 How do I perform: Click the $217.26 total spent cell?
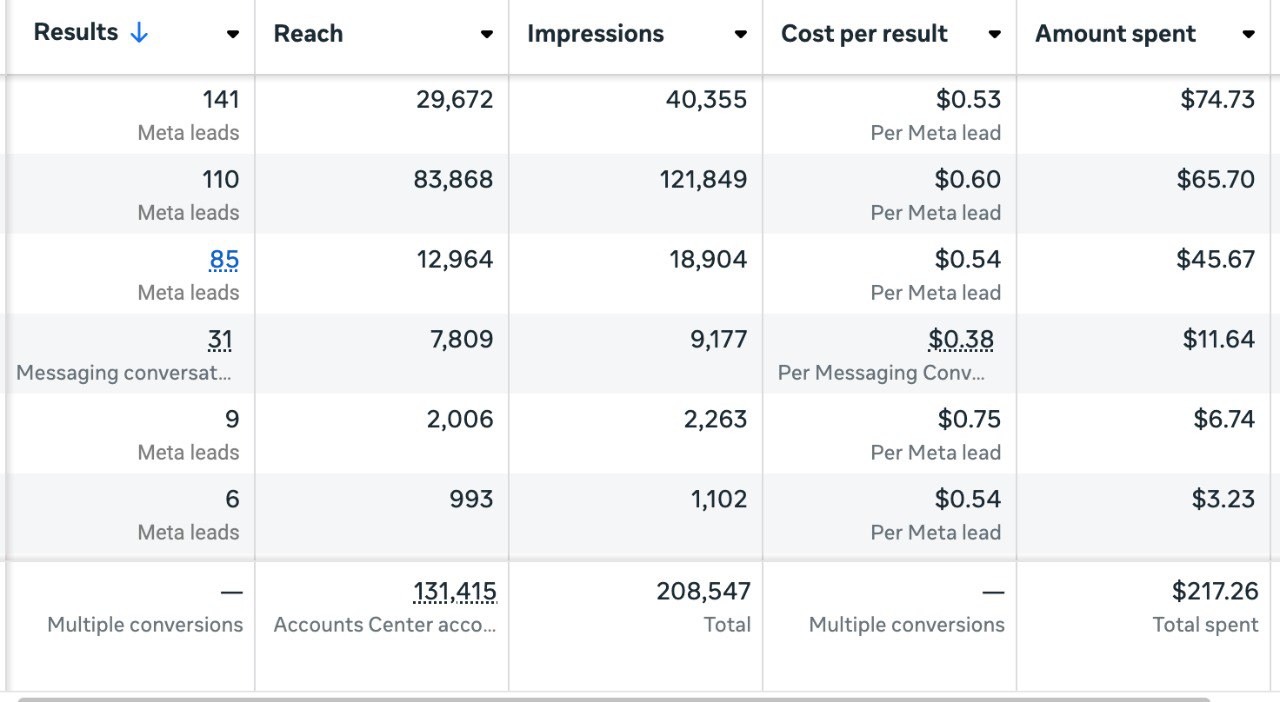coord(1214,592)
